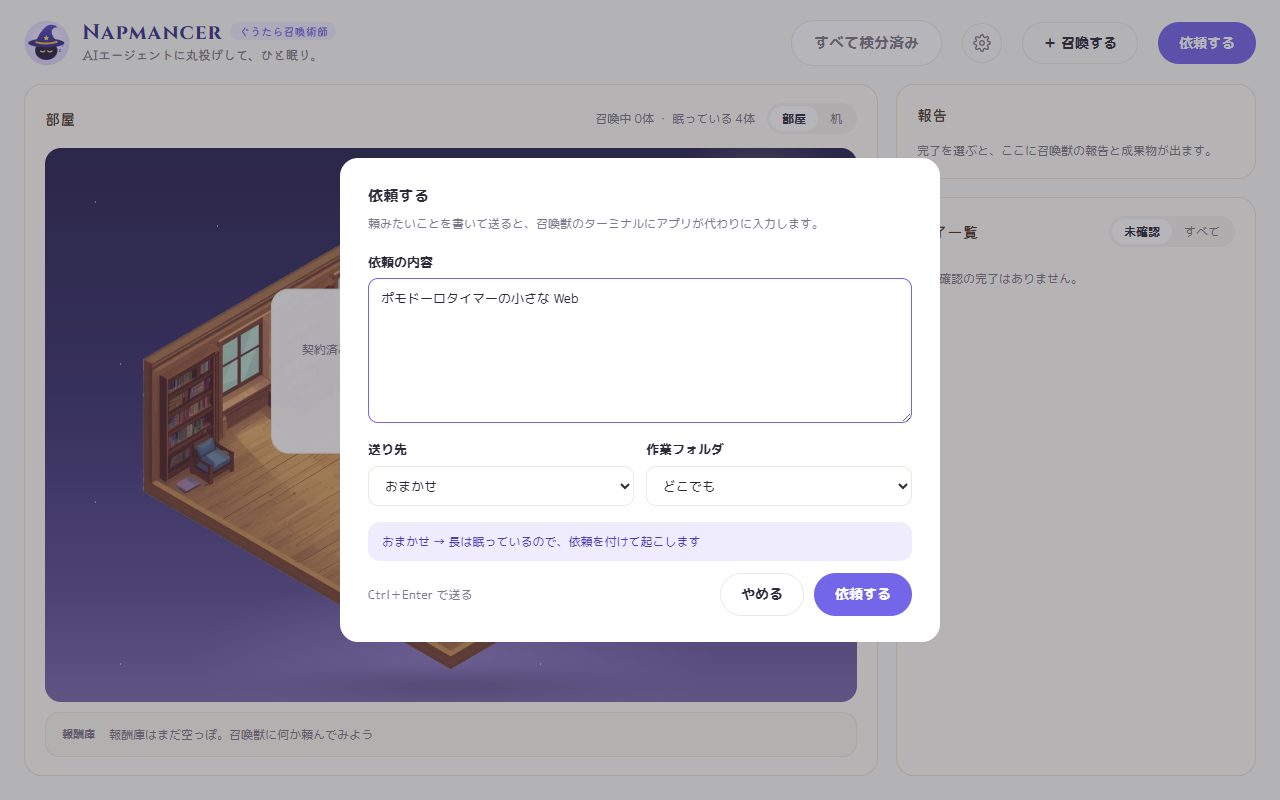The image size is (1280, 800).
Task: Click the おまかせ hint message banner
Action: [x=640, y=542]
